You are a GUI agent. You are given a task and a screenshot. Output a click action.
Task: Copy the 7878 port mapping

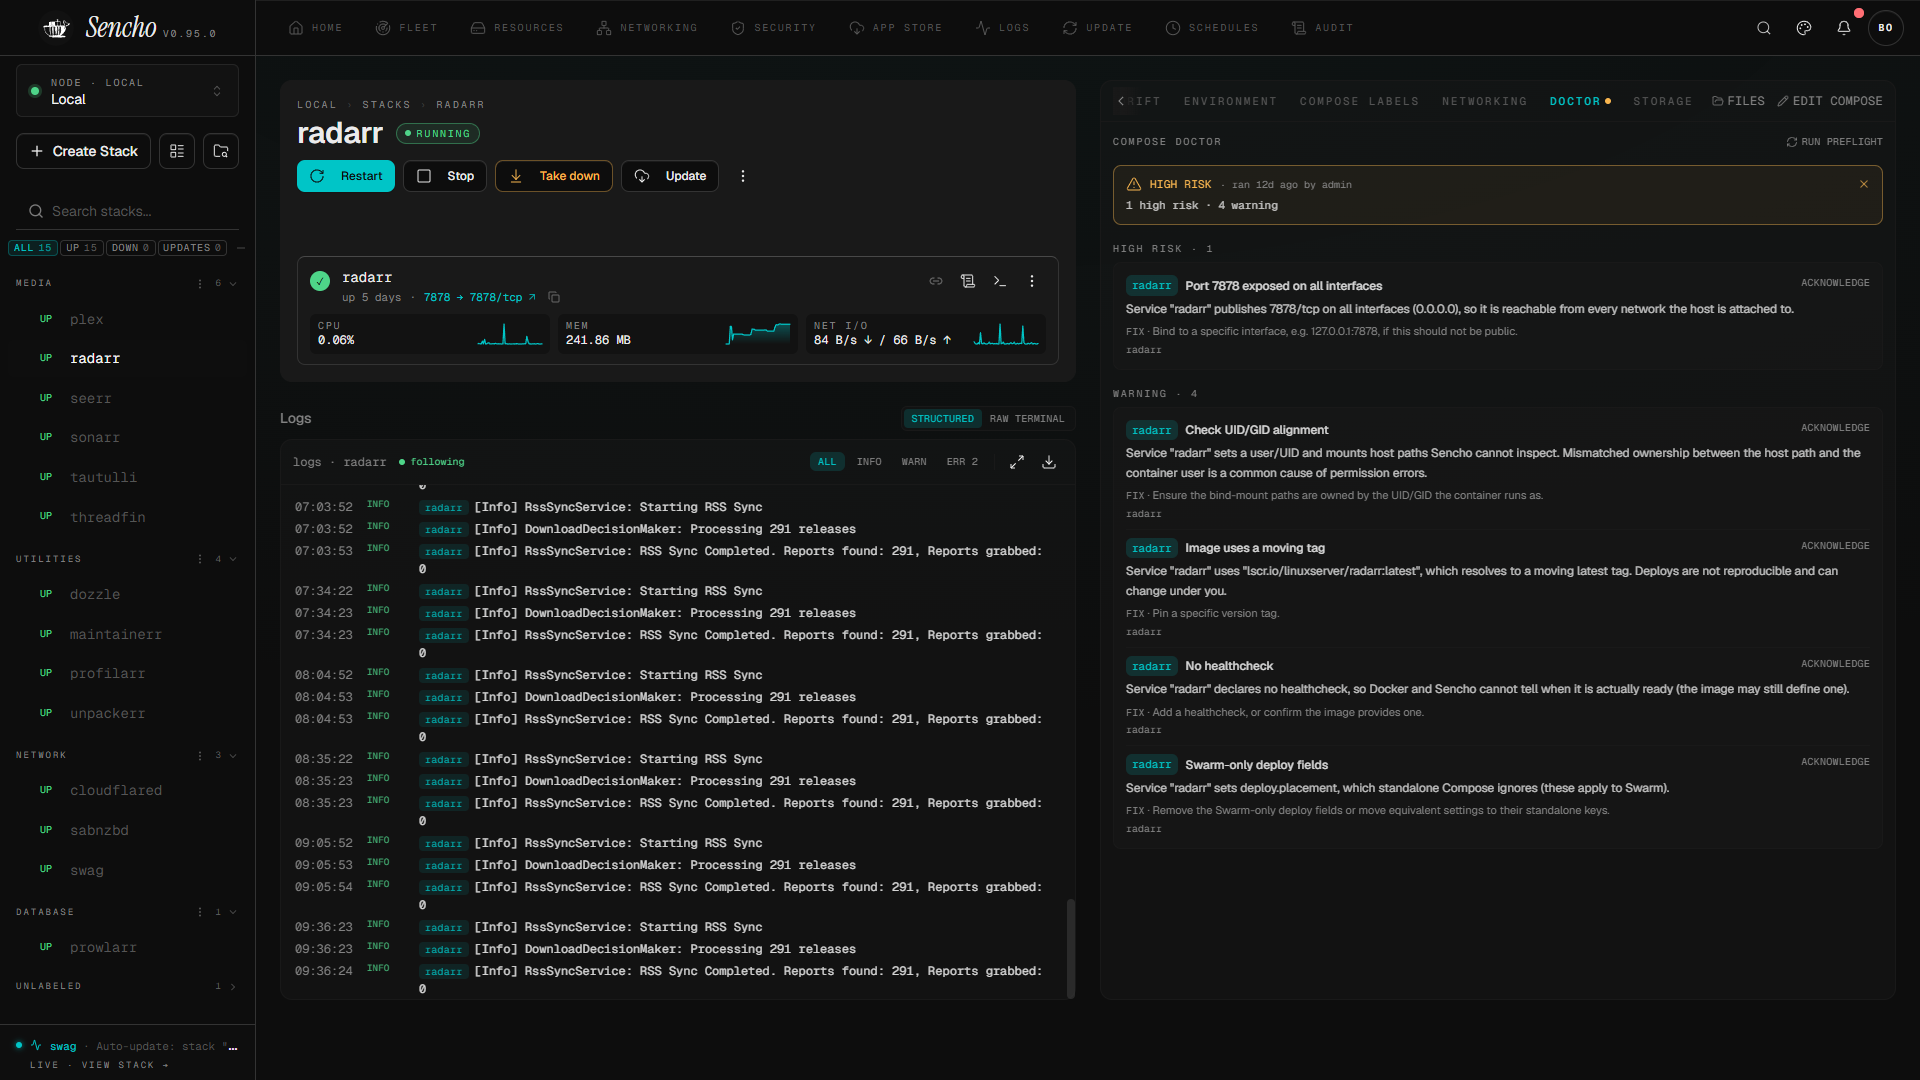tap(554, 297)
